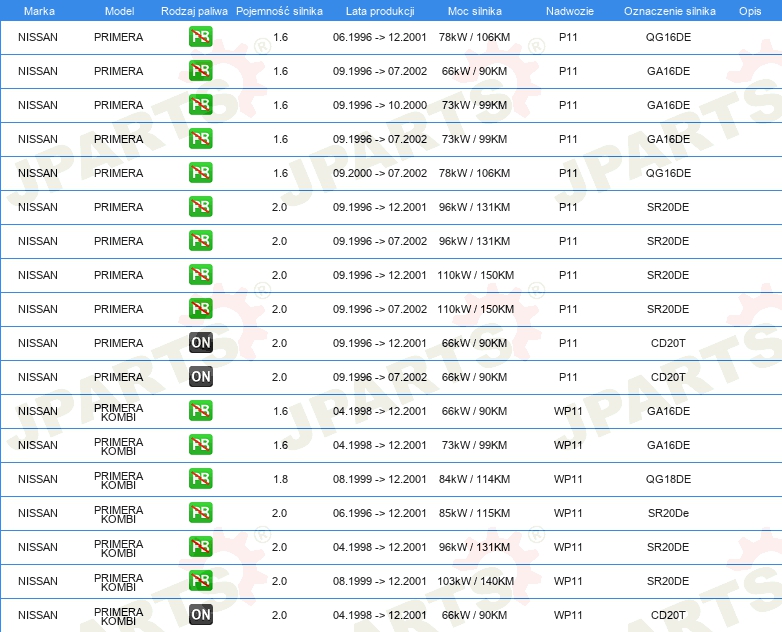Click date range 06.1996 -> 12.2001 in SR20De row

(380, 513)
